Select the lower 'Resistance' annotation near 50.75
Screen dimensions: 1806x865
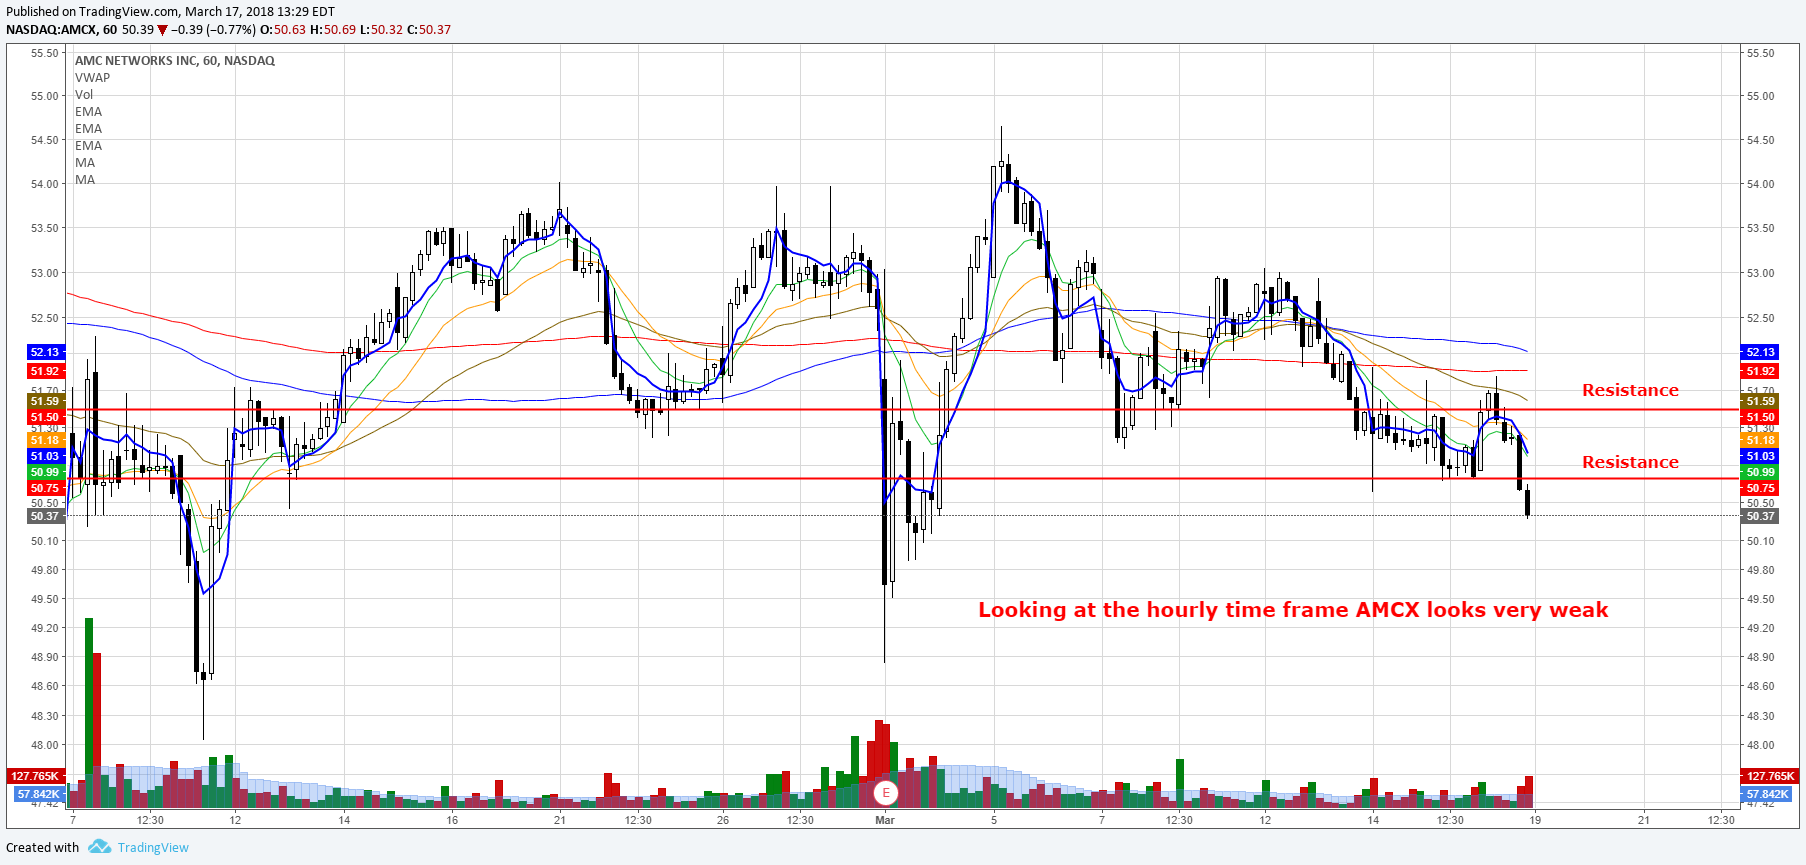click(1630, 462)
